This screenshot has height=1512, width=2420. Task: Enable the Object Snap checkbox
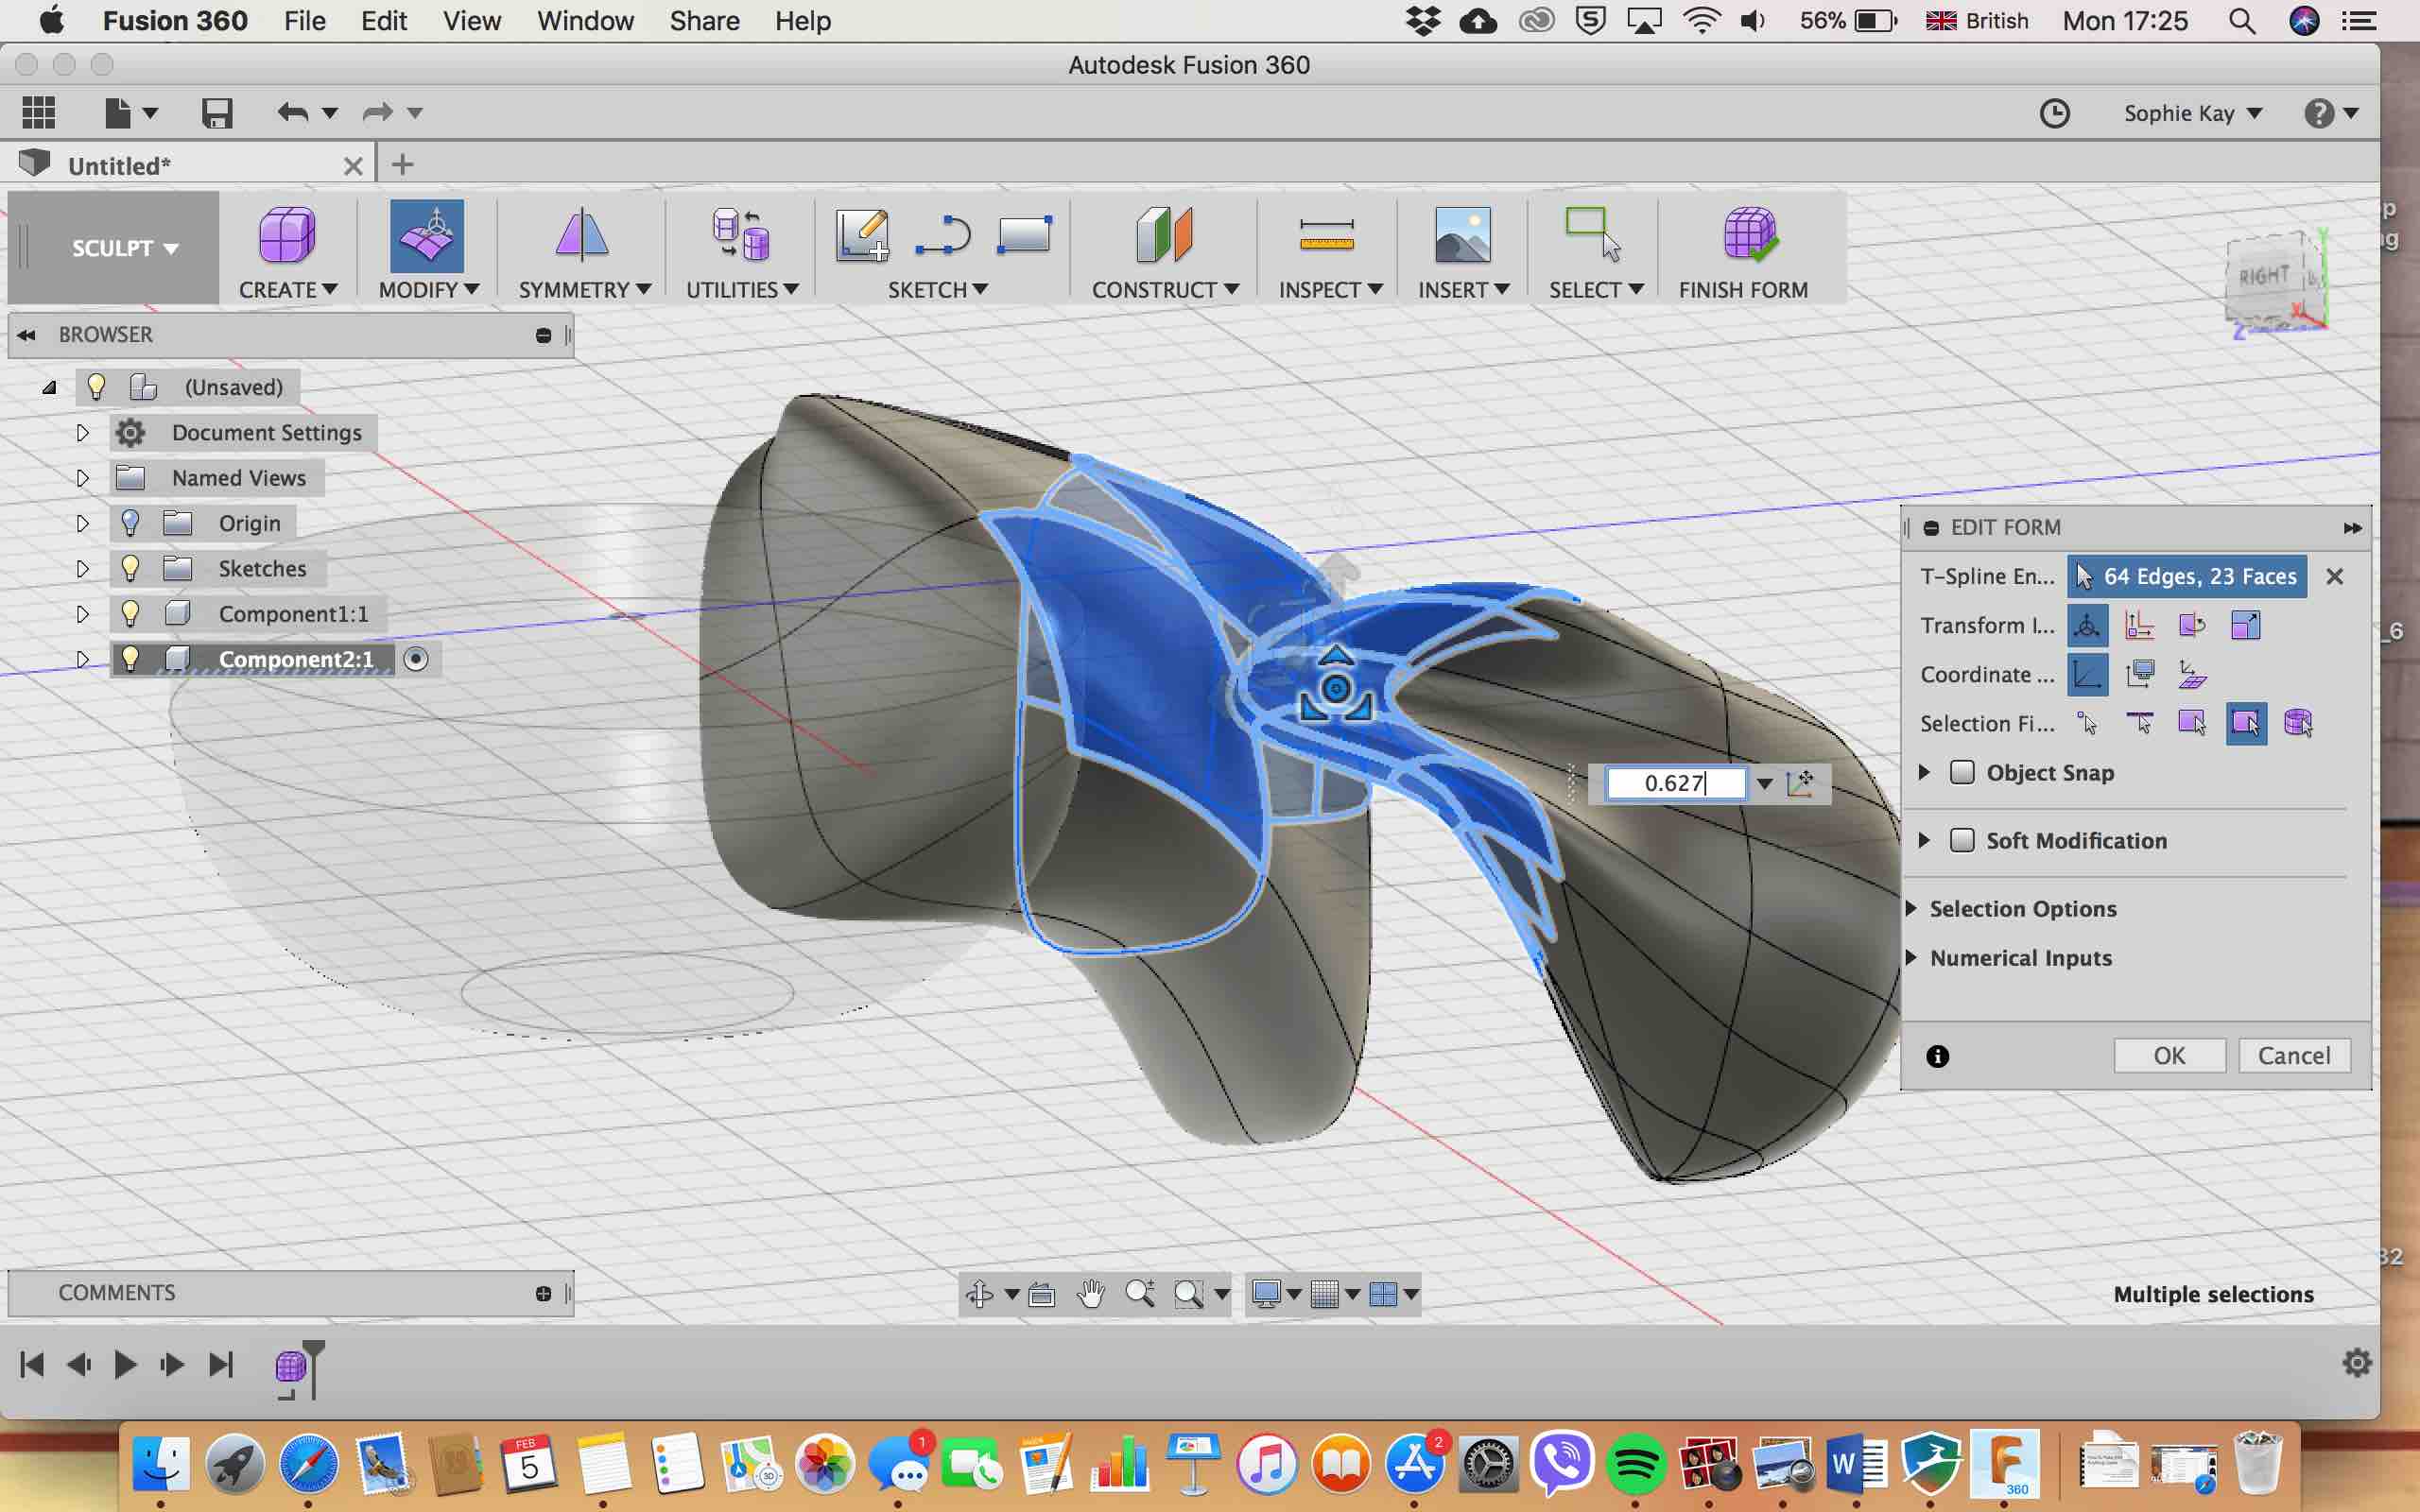[x=1962, y=772]
